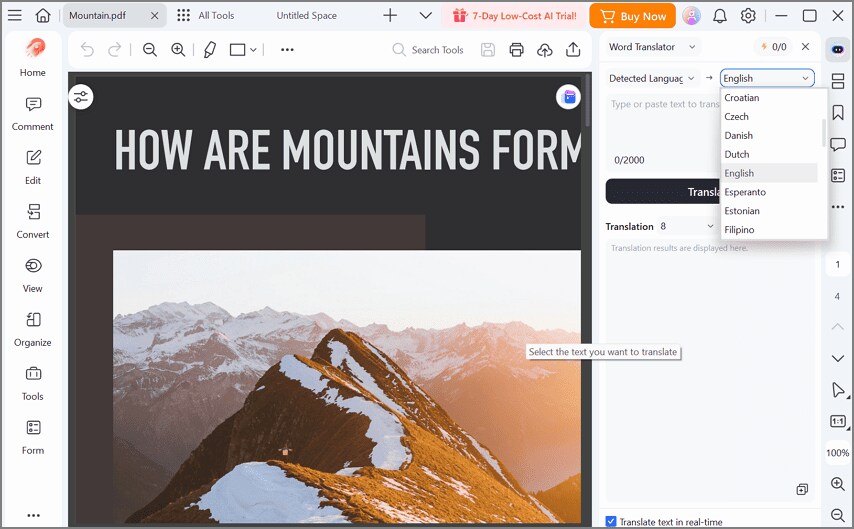Viewport: 854px width, 529px height.
Task: Choose Danish from language list
Action: point(769,136)
